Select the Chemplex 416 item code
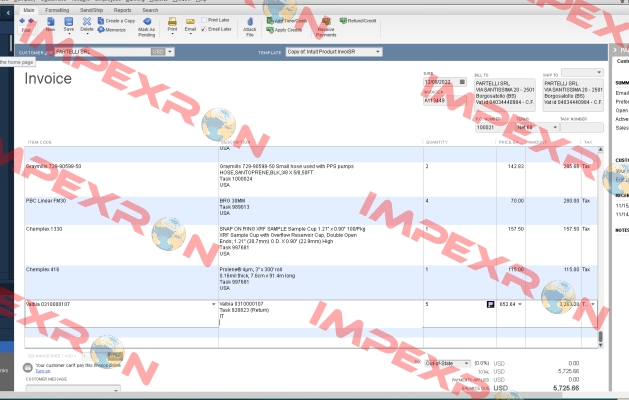The image size is (629, 400). (42, 269)
